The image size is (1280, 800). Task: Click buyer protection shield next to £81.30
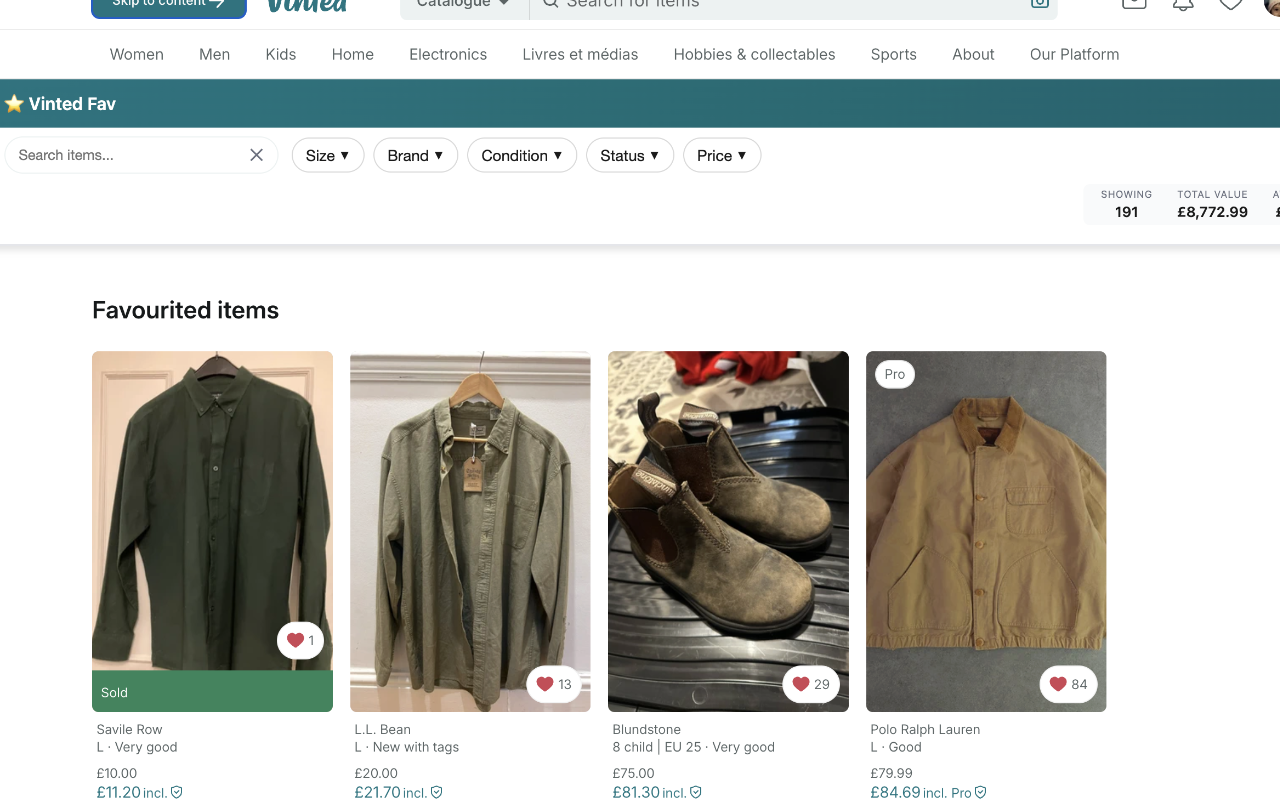(x=696, y=792)
